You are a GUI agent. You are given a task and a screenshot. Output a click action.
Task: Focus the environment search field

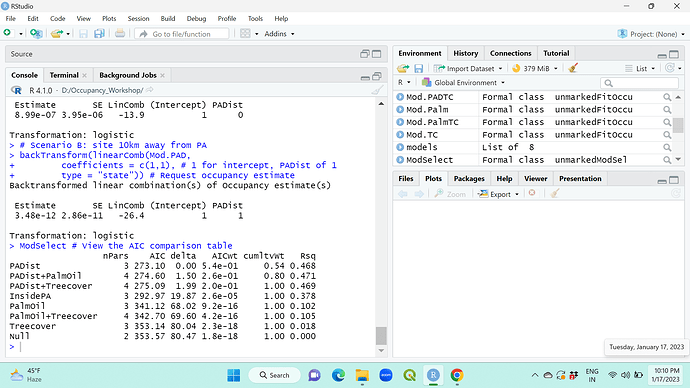(639, 83)
